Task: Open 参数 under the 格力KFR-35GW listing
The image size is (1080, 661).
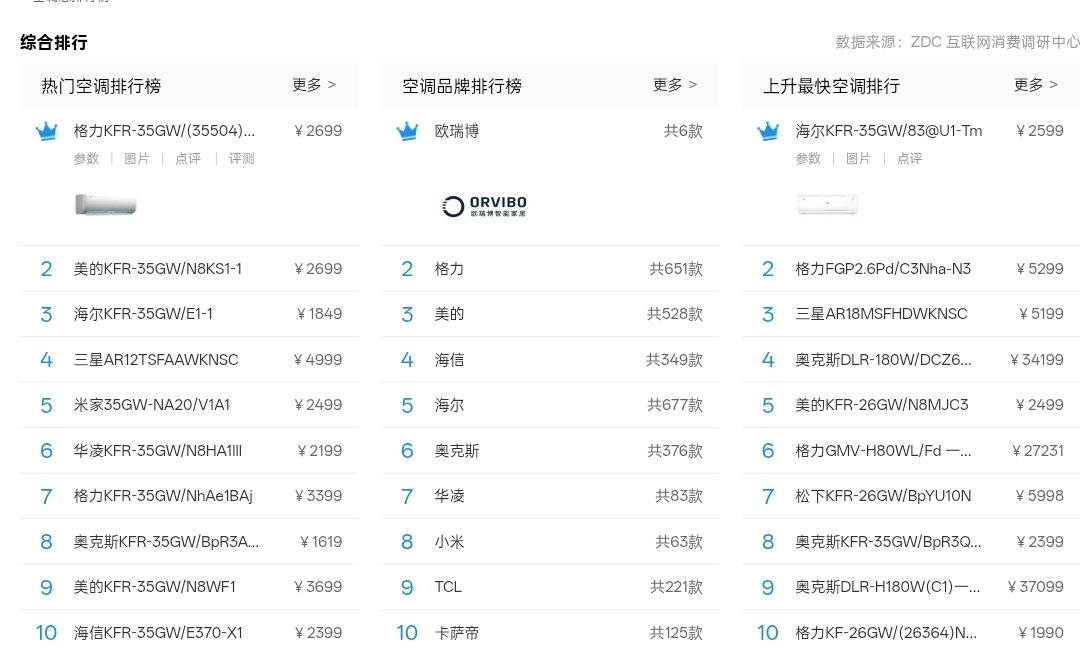Action: (x=86, y=158)
